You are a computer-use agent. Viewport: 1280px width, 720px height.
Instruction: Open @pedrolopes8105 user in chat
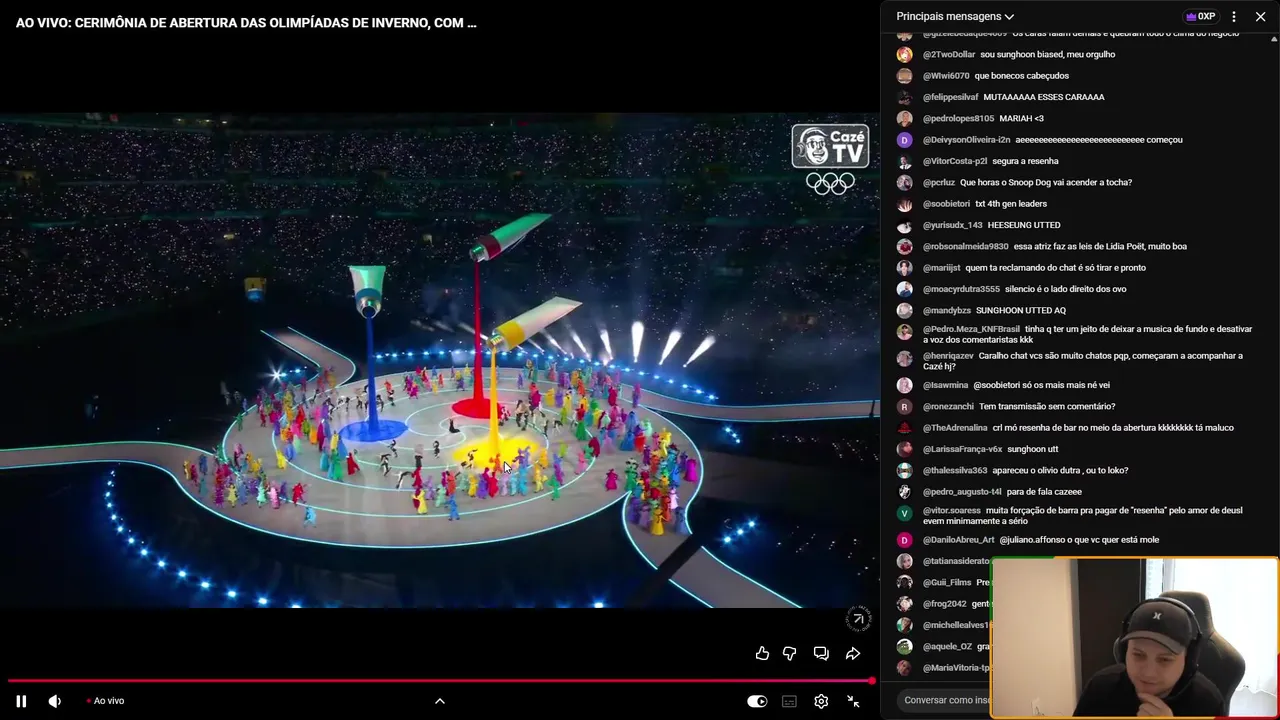(958, 118)
